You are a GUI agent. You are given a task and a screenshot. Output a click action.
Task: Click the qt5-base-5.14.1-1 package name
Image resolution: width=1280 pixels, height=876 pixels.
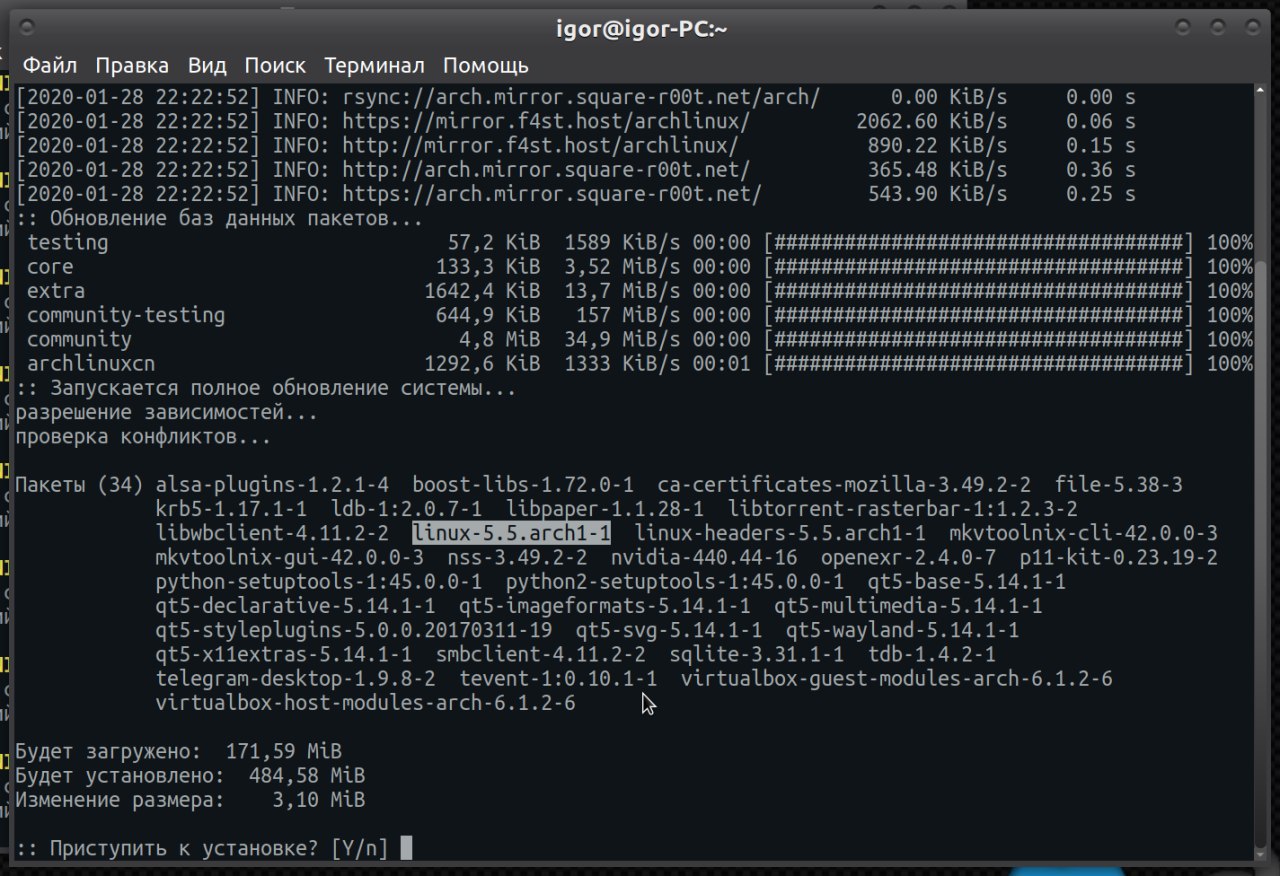(967, 581)
